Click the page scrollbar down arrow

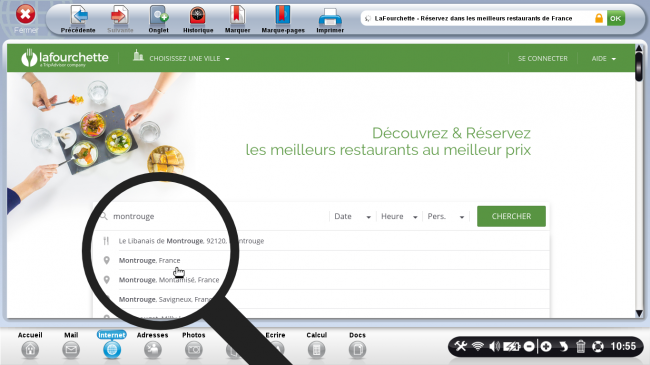coord(639,313)
